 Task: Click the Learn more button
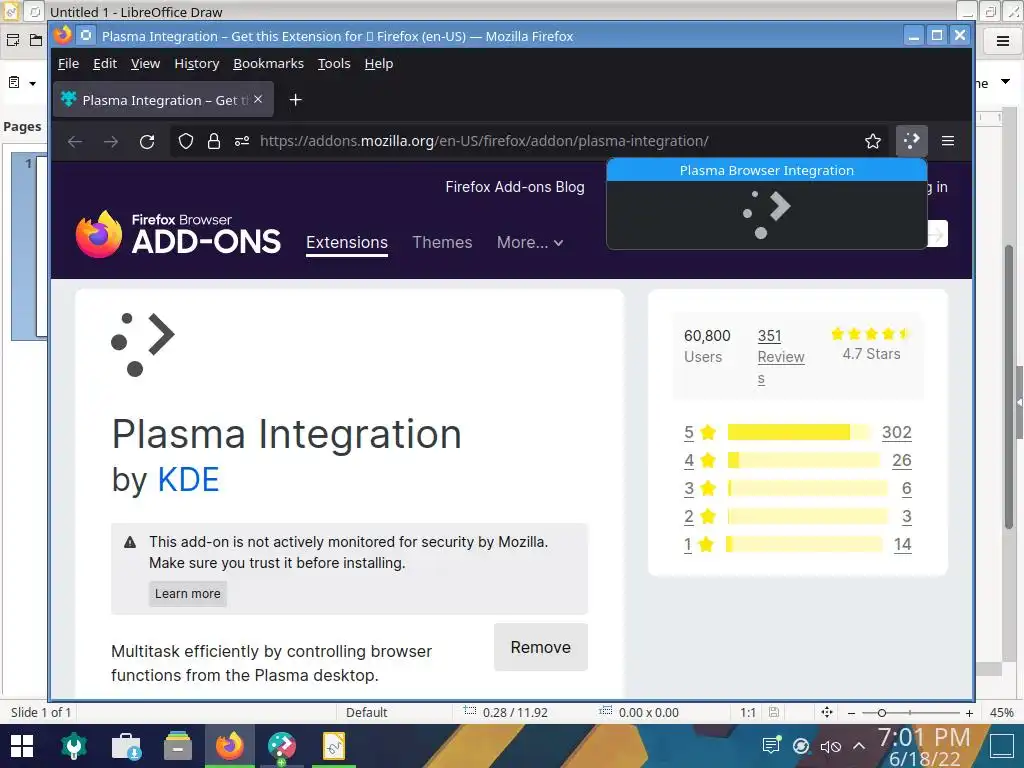click(187, 594)
